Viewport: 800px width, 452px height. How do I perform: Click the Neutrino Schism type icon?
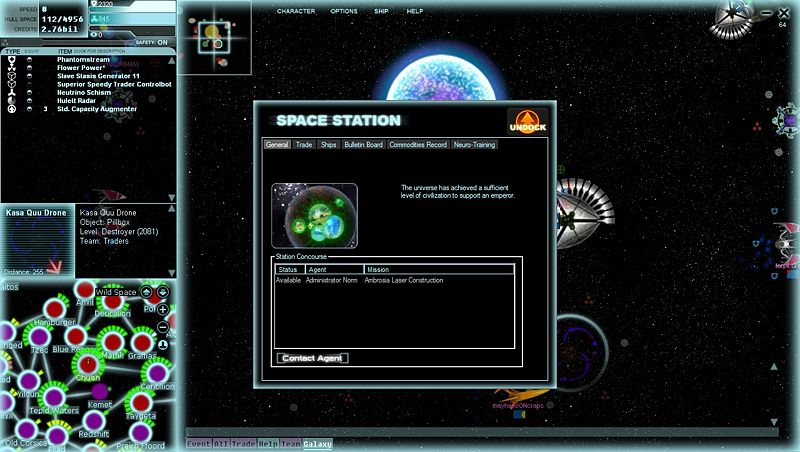pyautogui.click(x=12, y=92)
